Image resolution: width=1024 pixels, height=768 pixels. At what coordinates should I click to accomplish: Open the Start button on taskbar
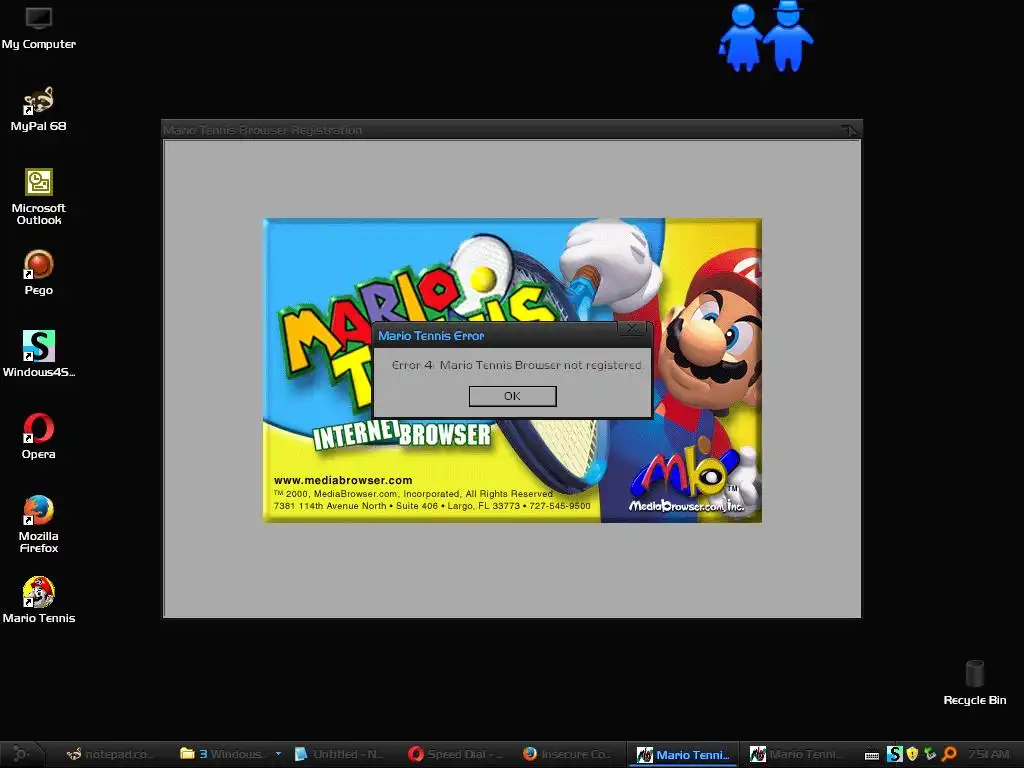point(21,754)
